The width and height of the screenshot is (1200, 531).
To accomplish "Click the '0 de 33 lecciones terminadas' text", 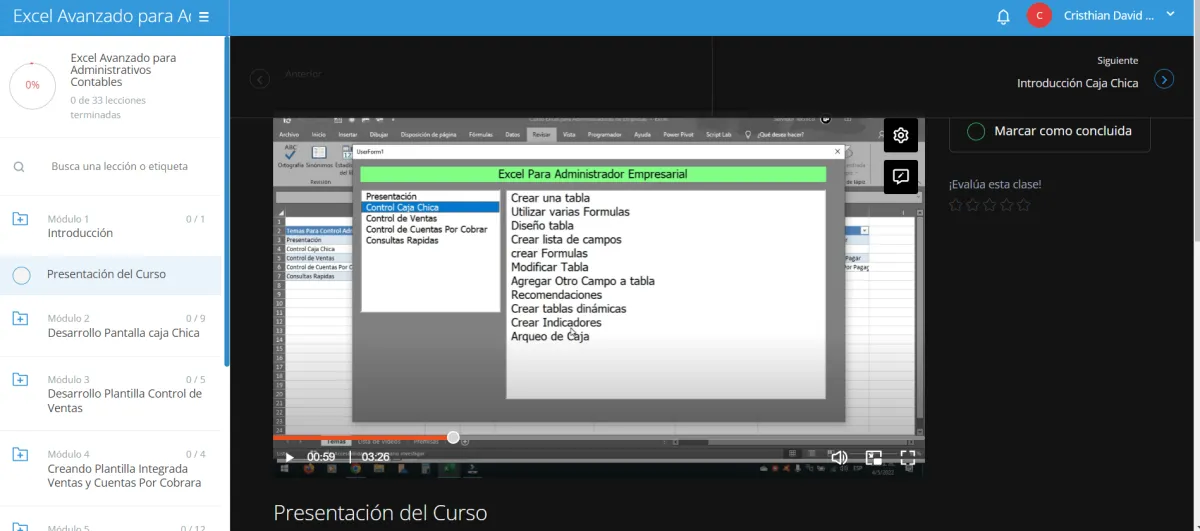I will click(108, 107).
